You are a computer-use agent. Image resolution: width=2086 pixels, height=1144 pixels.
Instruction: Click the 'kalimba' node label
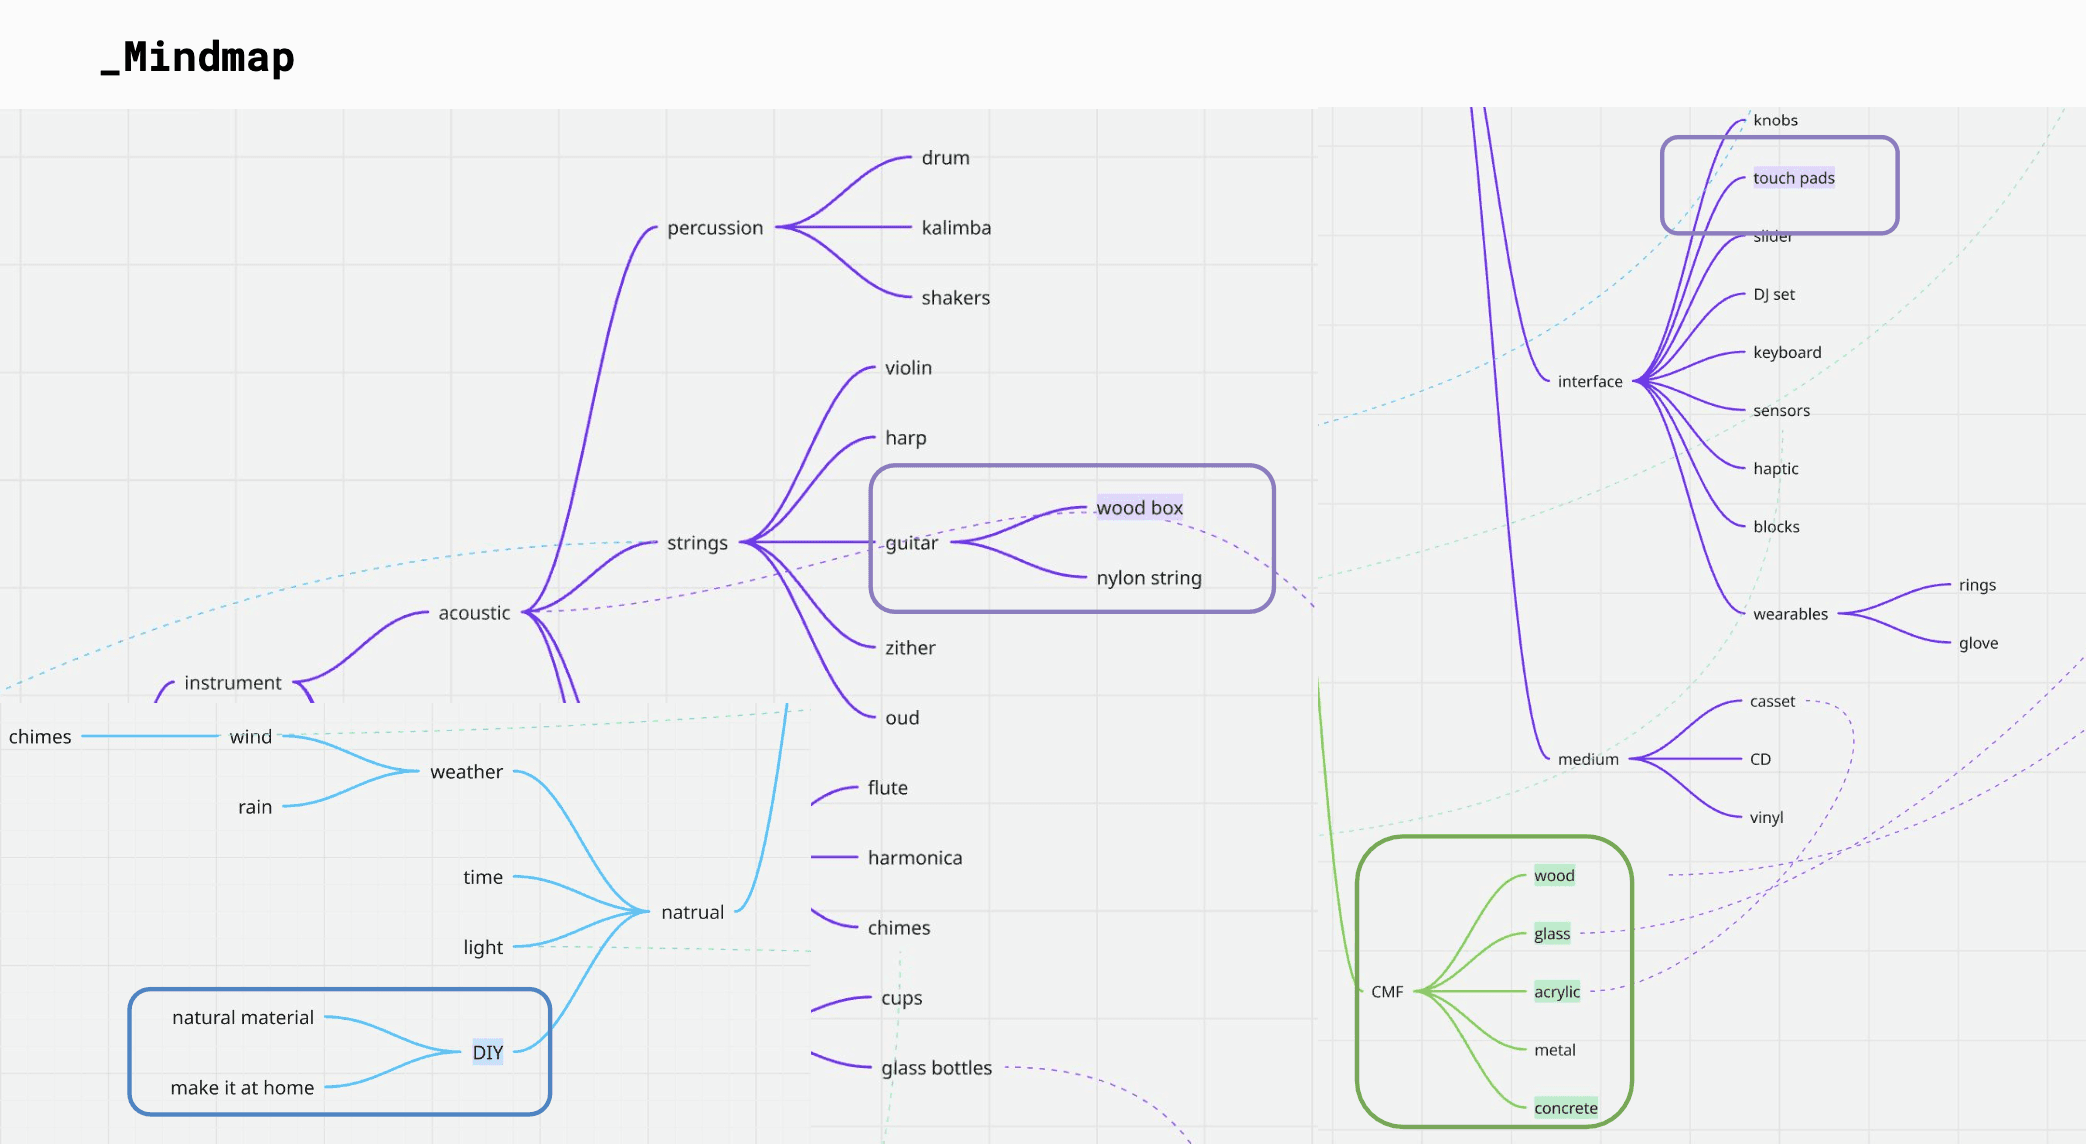955,228
